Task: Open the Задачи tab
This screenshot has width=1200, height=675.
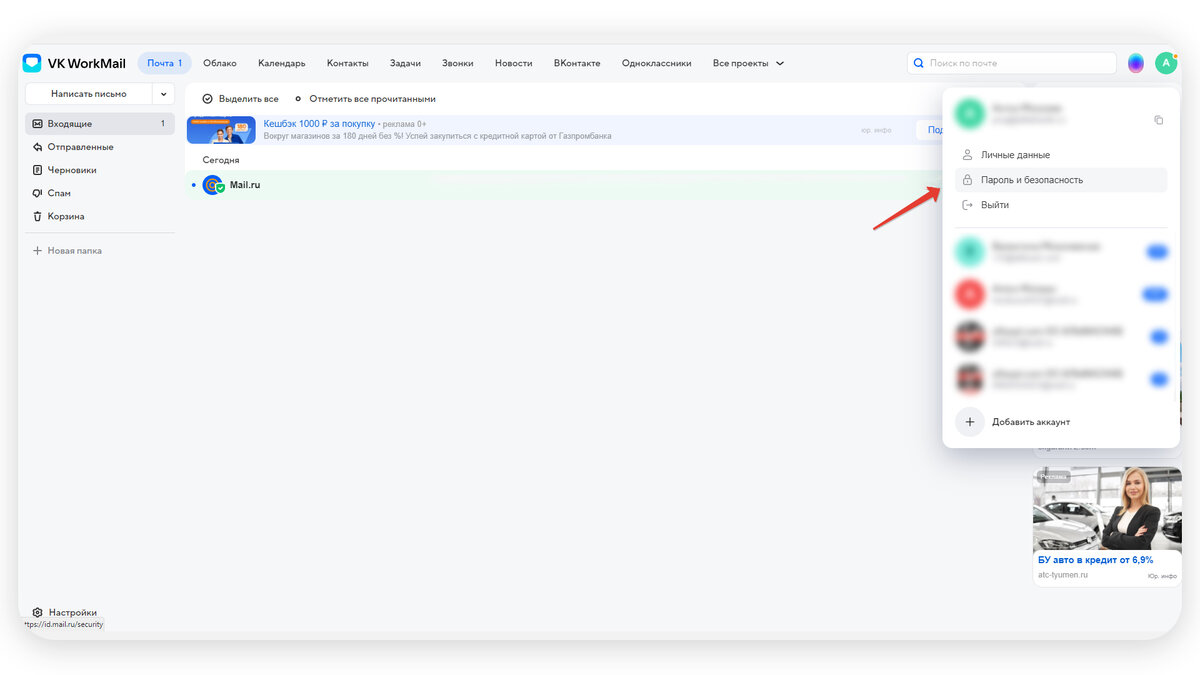Action: point(405,63)
